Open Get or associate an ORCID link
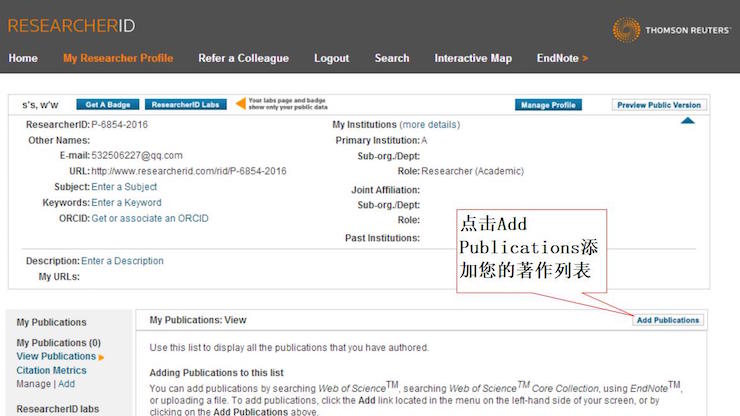Image resolution: width=740 pixels, height=416 pixels. (x=150, y=218)
